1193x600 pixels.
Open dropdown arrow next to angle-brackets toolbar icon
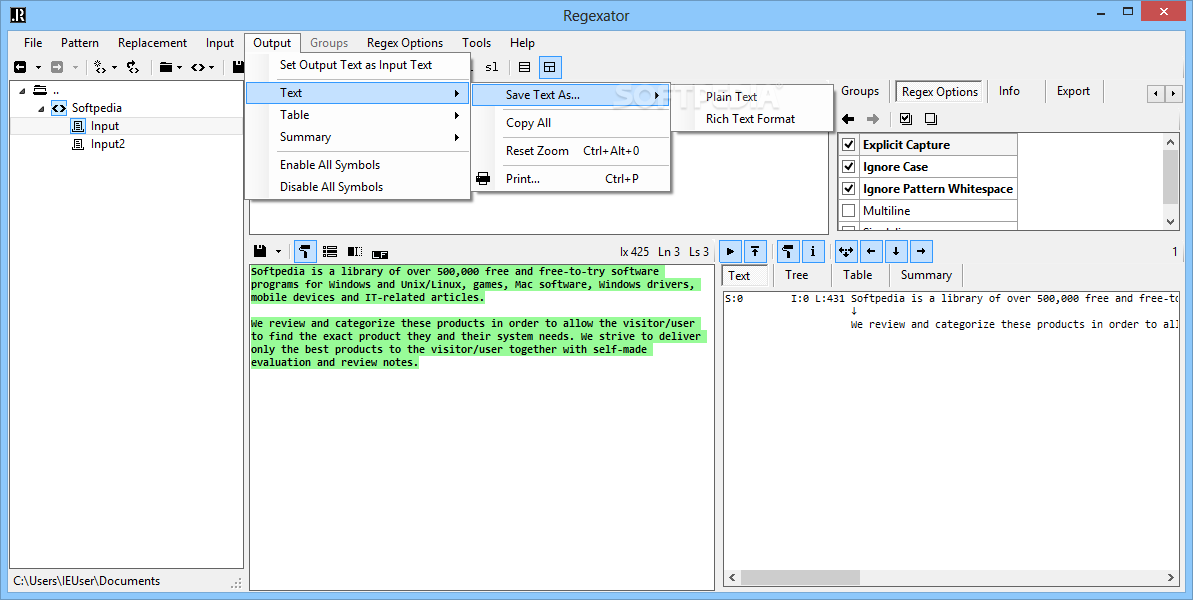coord(212,68)
